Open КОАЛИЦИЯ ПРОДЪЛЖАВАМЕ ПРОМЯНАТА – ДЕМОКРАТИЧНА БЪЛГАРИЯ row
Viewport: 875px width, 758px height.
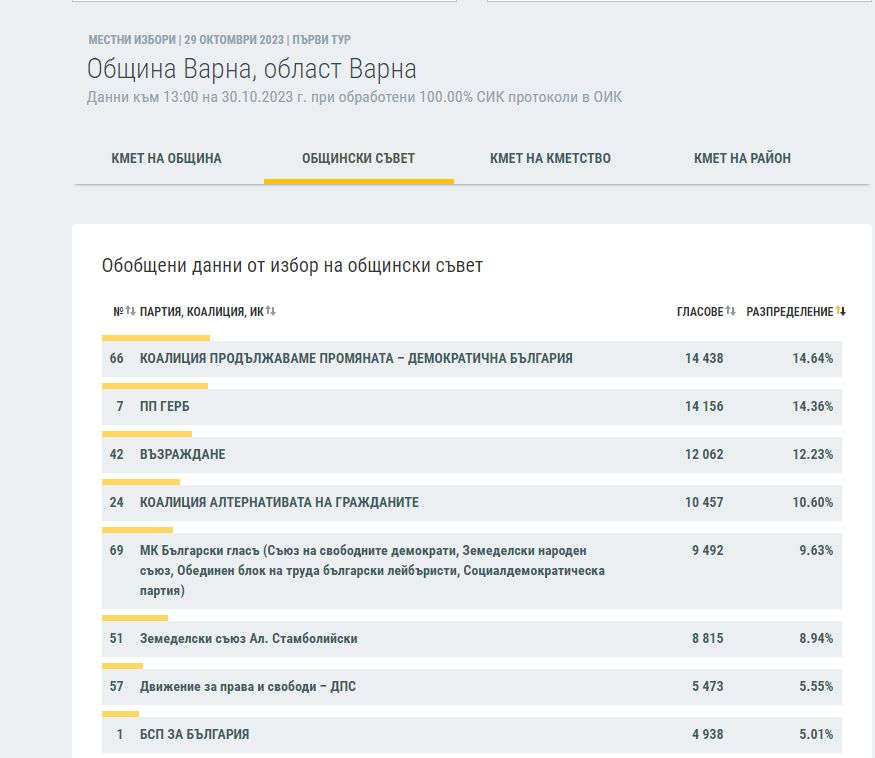pos(472,358)
